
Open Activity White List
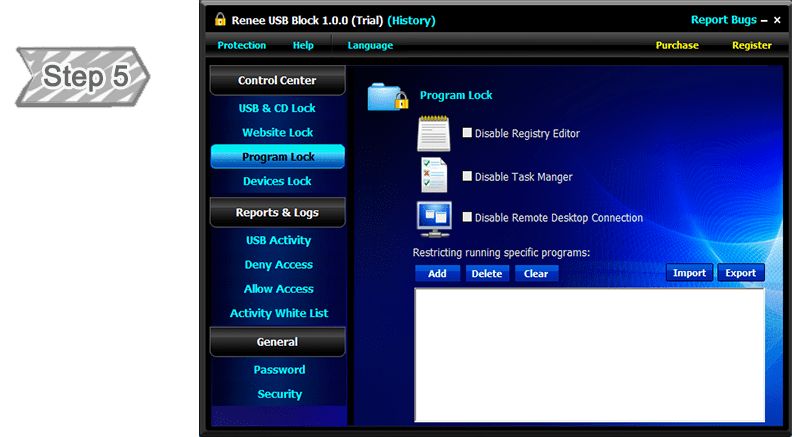coord(279,313)
